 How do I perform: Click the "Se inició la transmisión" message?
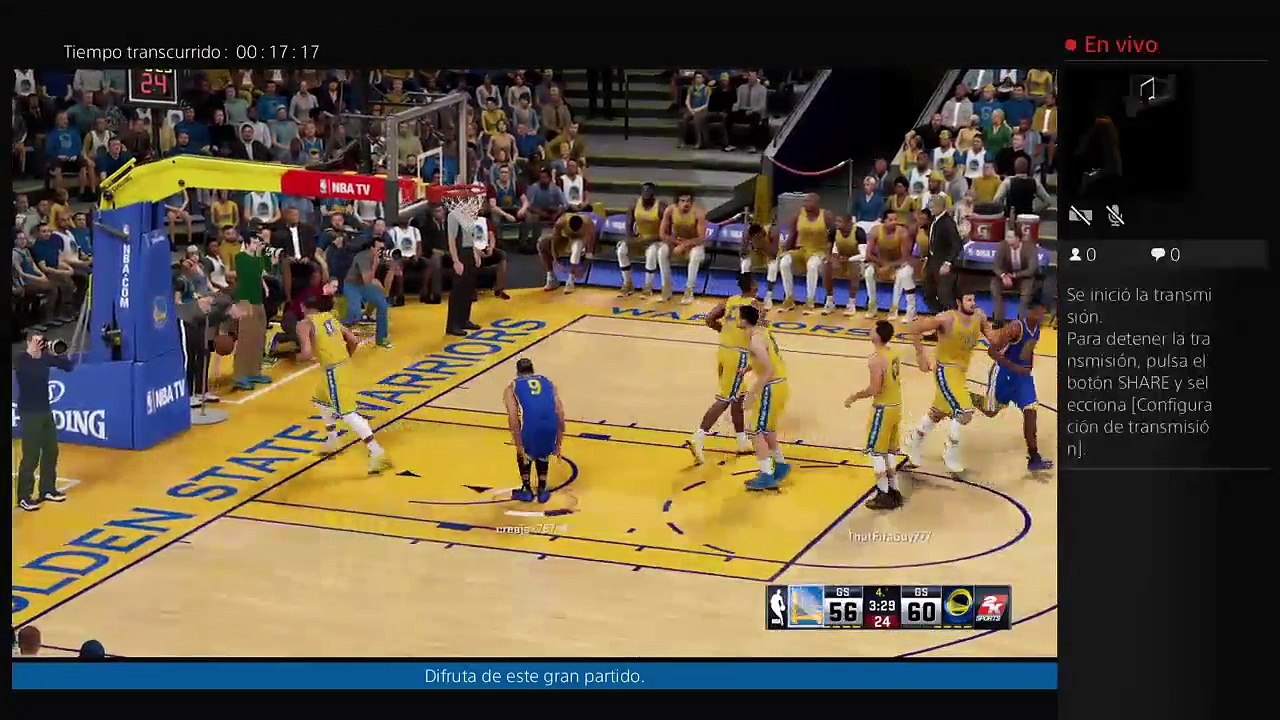click(1139, 305)
